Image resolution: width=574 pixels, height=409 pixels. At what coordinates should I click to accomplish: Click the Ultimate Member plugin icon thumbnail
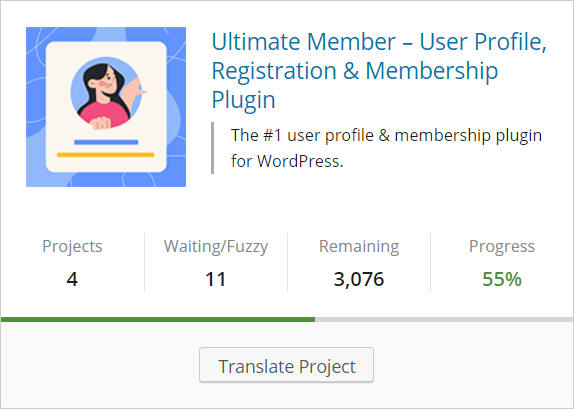106,107
